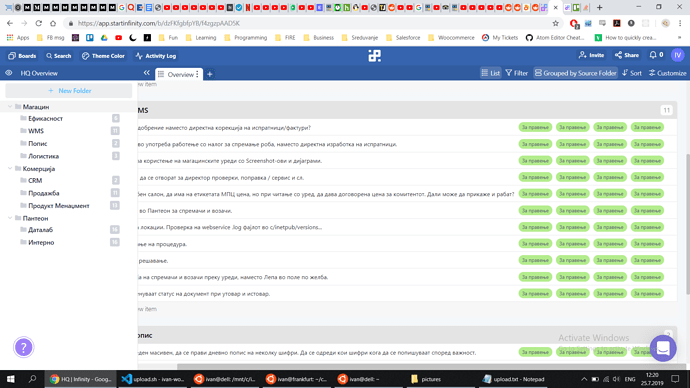Open the chat support widget

663,348
